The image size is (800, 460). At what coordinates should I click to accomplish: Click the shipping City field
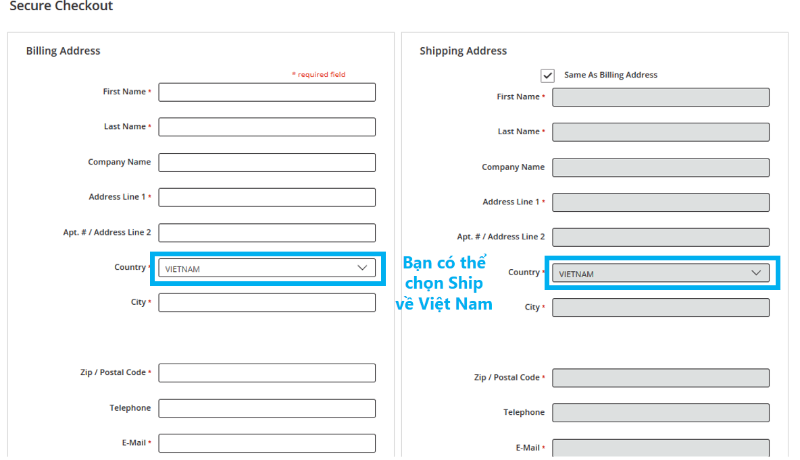click(660, 307)
